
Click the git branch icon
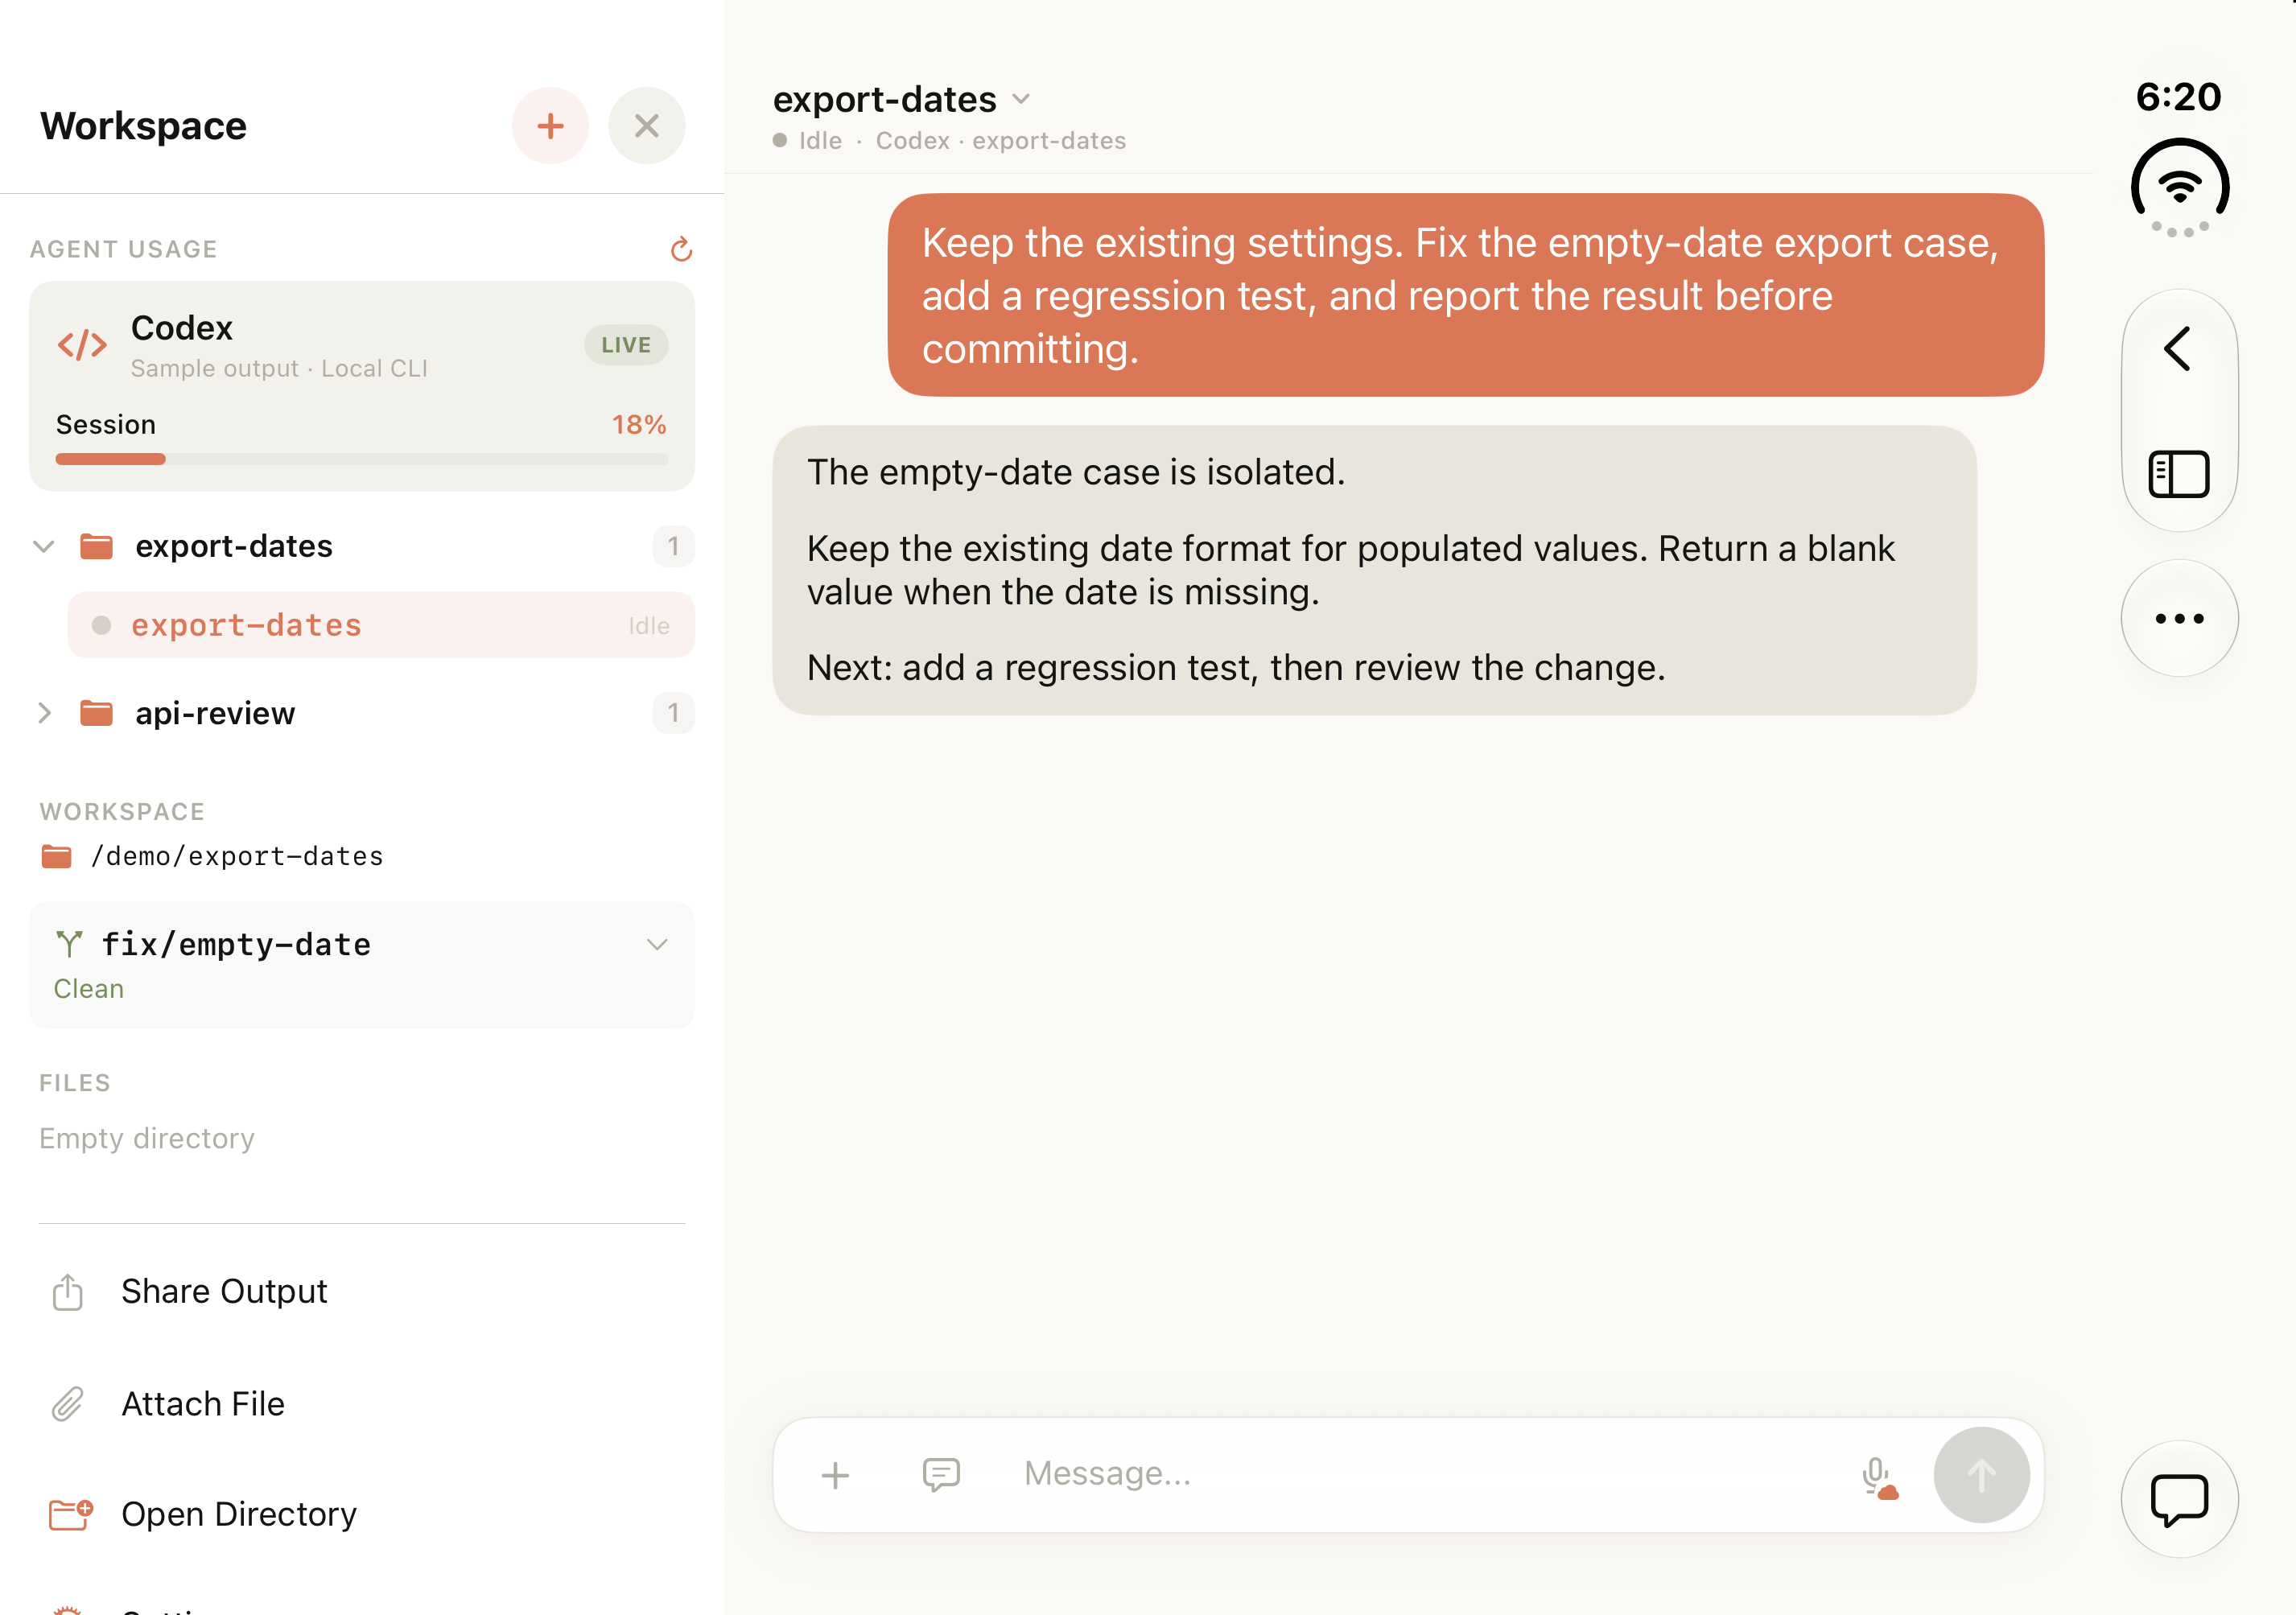(69, 944)
